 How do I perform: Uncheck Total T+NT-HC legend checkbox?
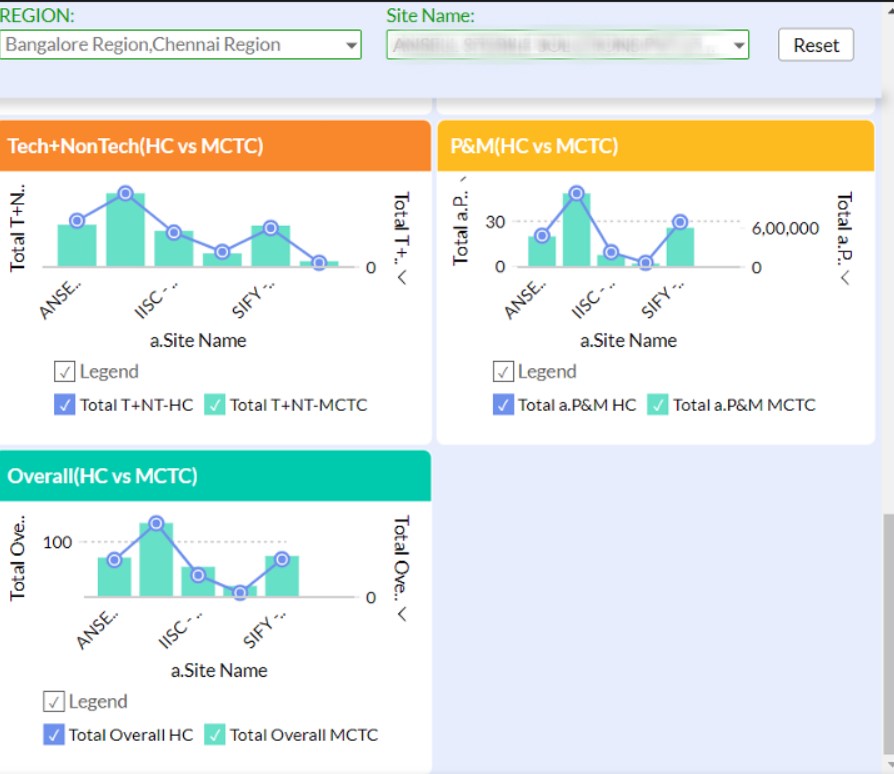64,405
